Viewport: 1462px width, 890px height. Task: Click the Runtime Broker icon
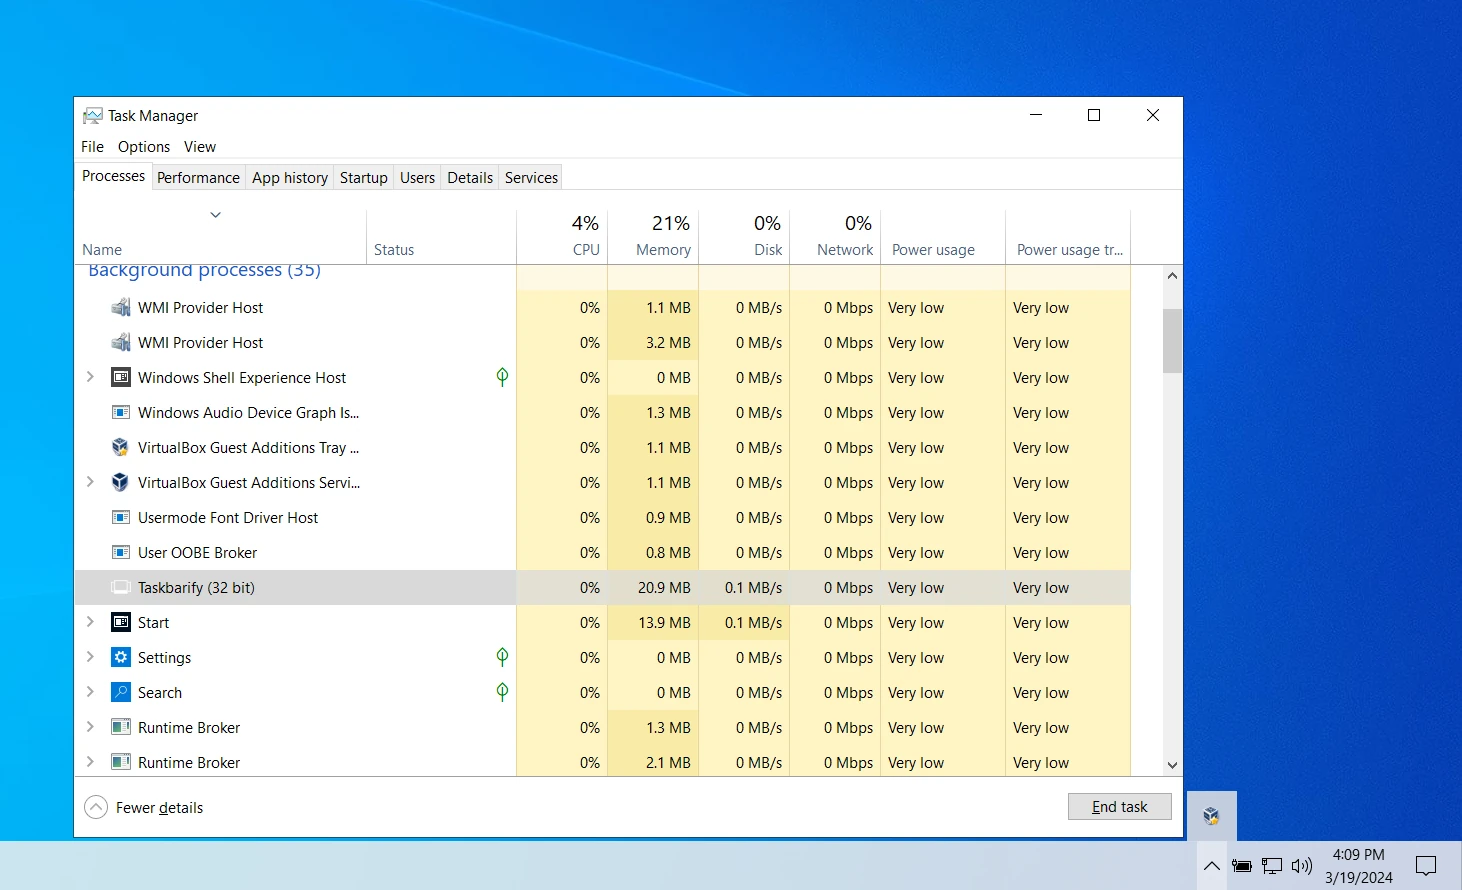click(120, 727)
